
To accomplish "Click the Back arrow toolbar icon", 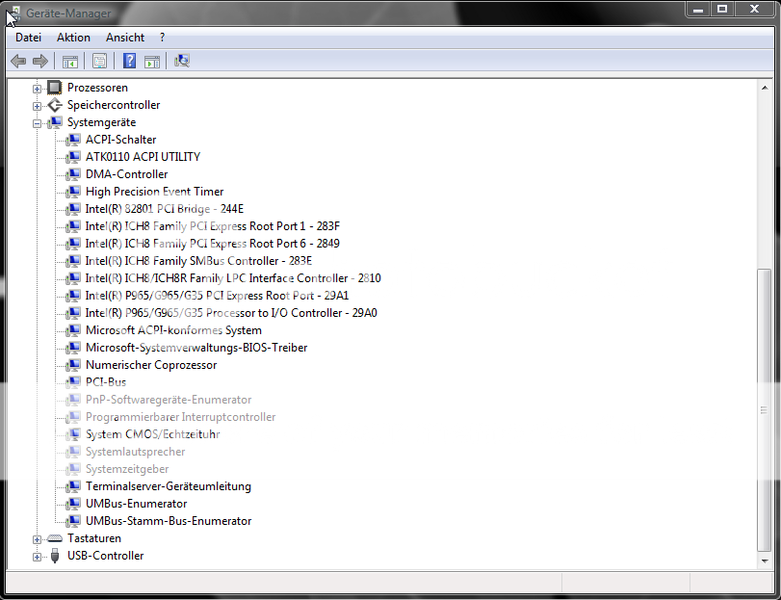I will 18,61.
